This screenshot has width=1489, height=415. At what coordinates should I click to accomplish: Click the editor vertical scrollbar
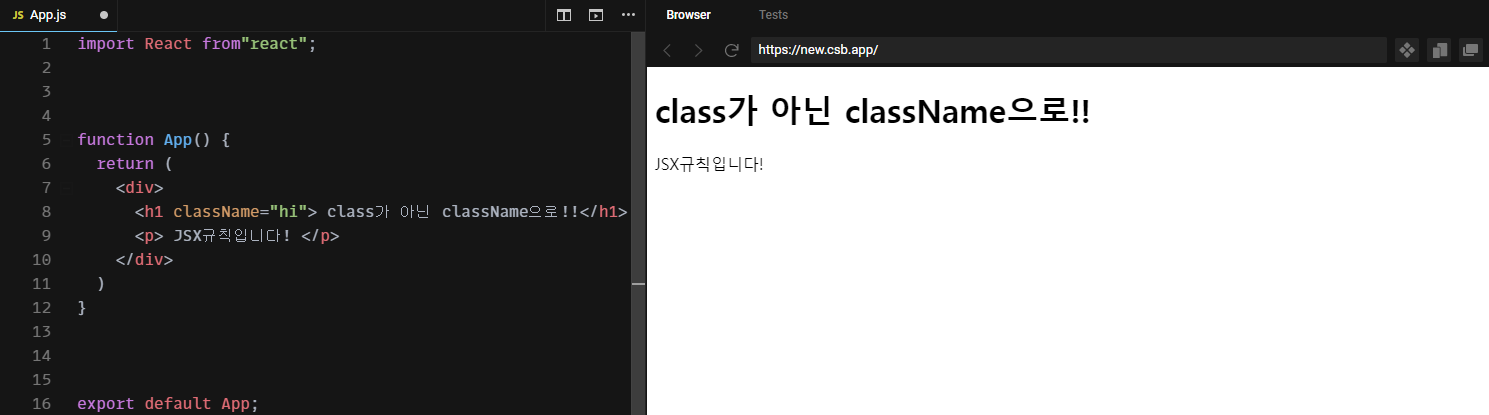[639, 222]
